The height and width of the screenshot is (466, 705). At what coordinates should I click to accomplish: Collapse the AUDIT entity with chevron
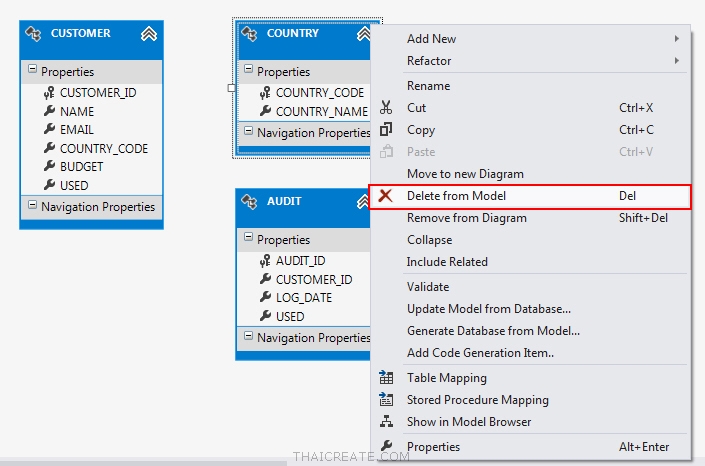363,202
